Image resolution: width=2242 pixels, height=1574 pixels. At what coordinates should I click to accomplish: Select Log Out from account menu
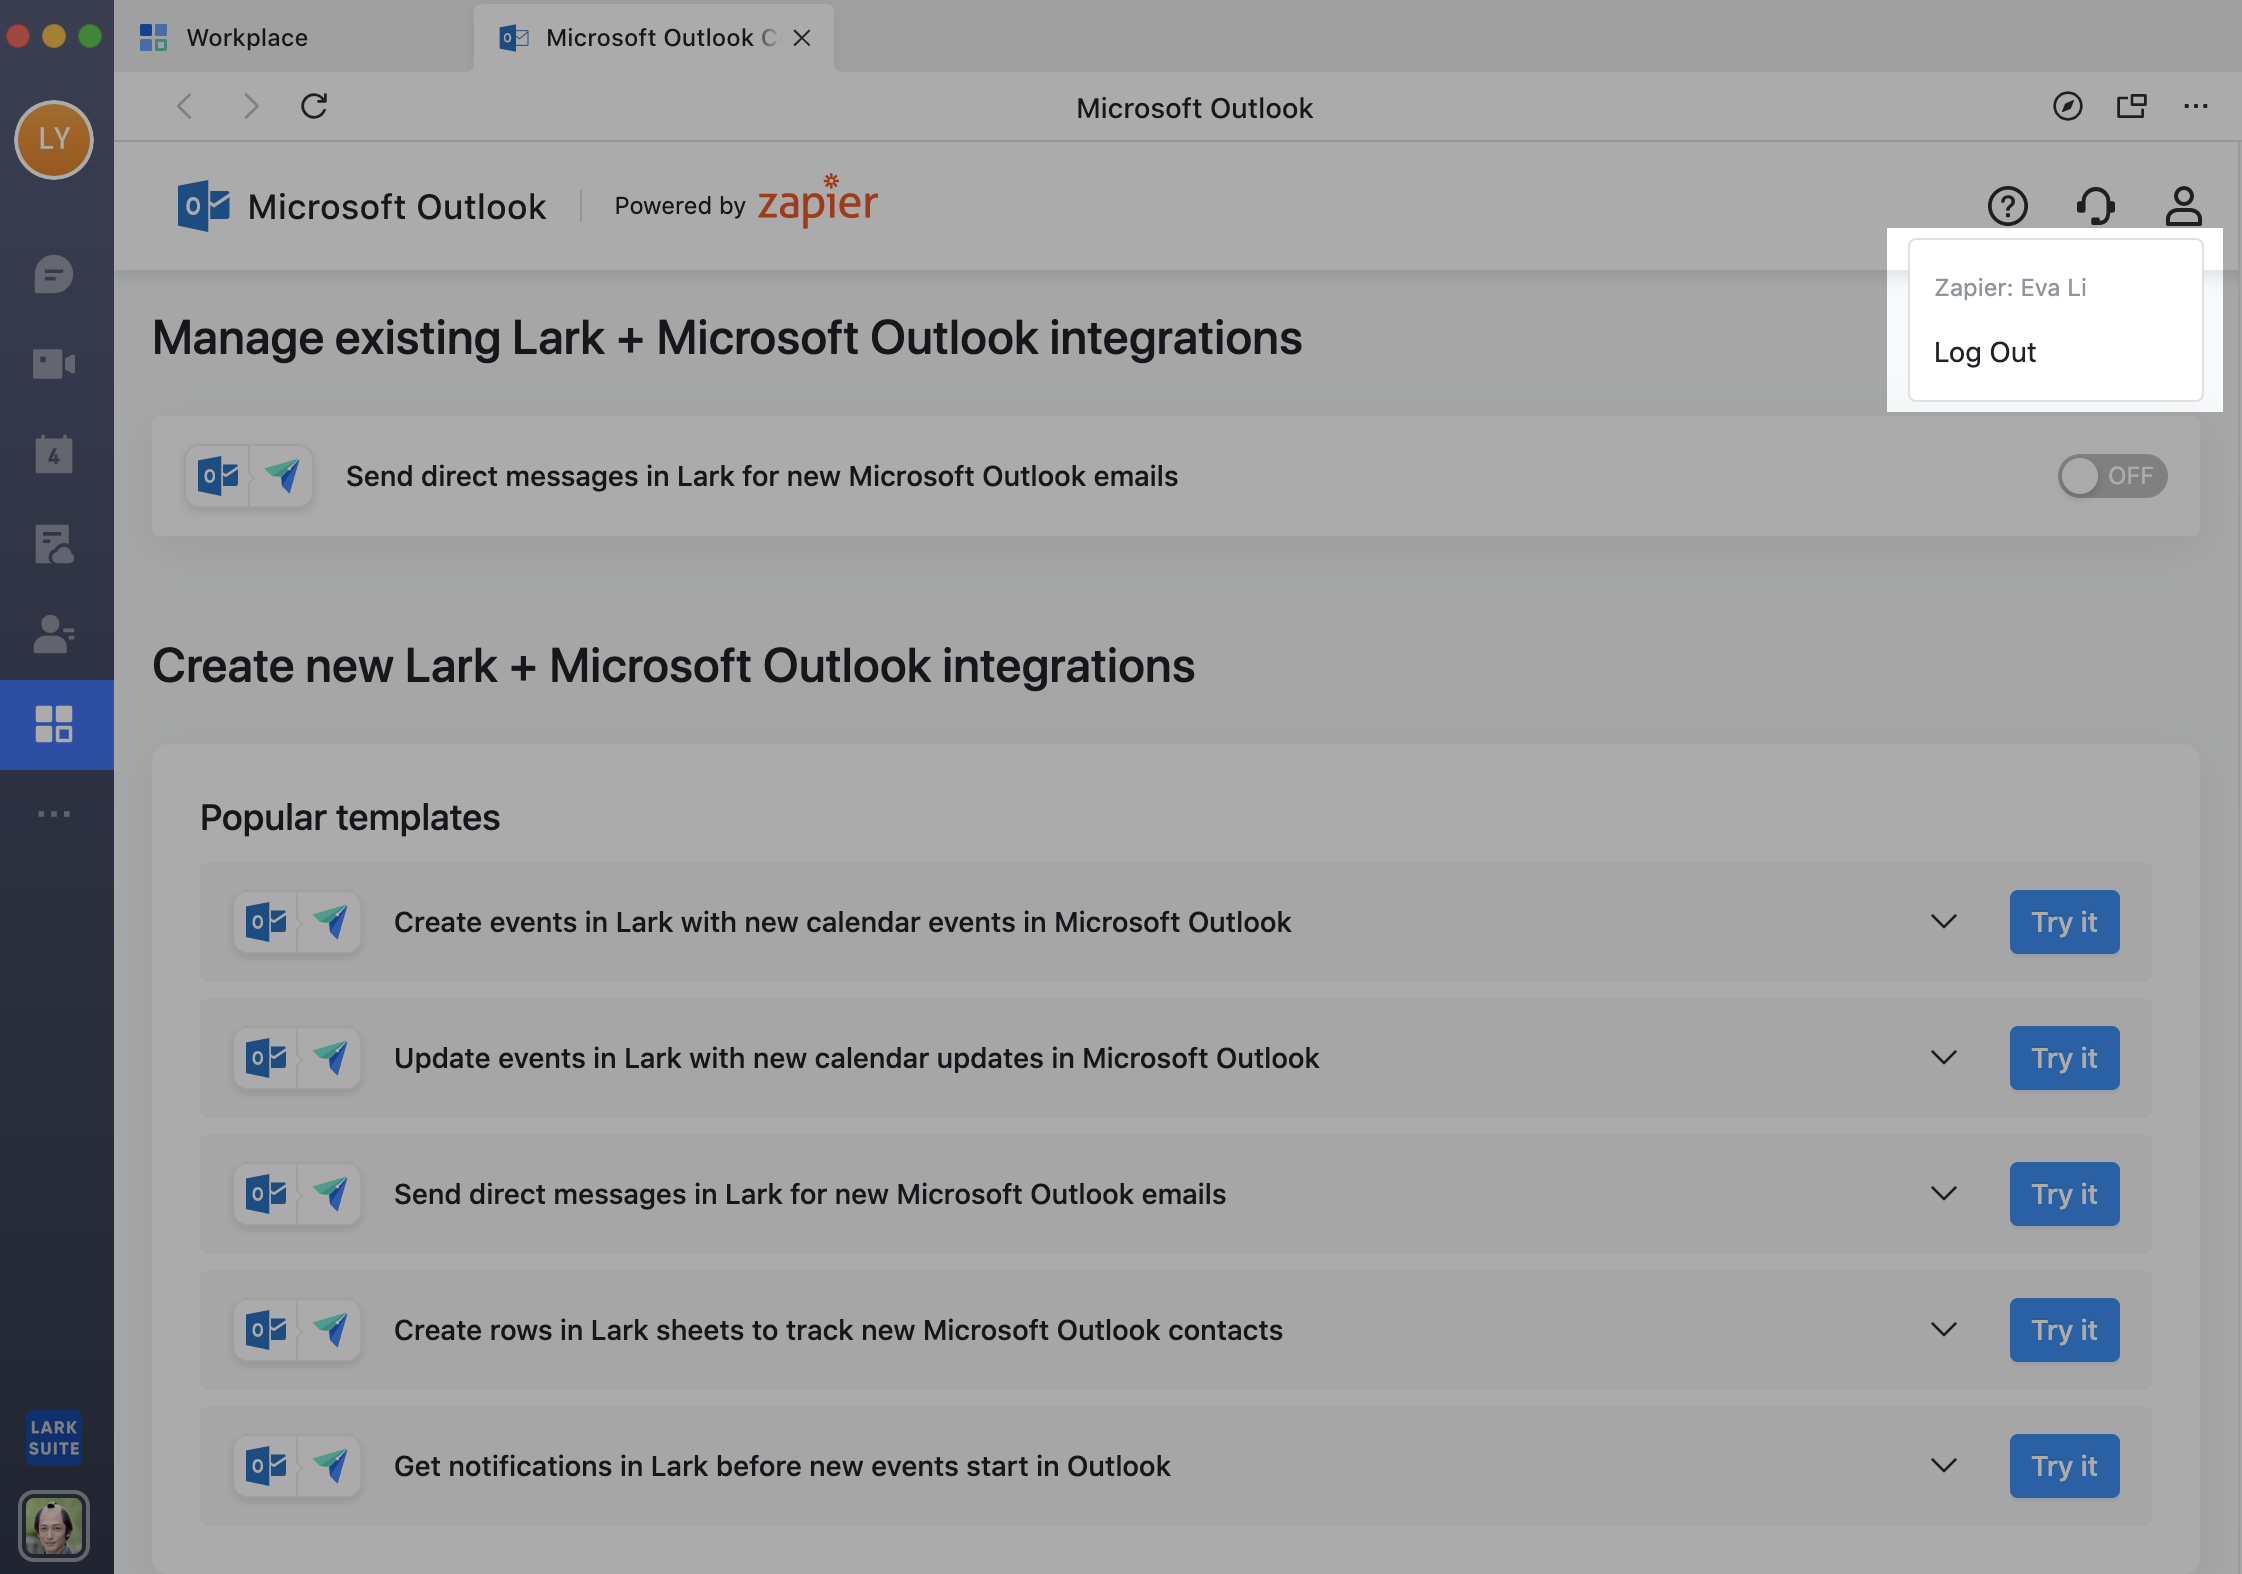pyautogui.click(x=1984, y=352)
